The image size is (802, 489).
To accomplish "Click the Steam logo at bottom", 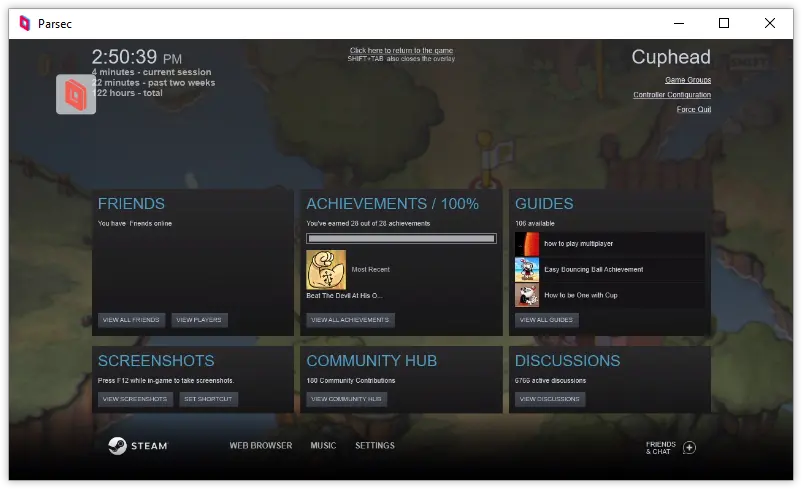I will point(138,446).
